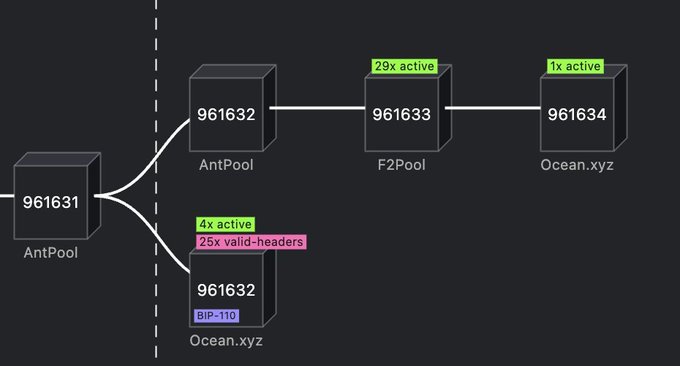Click the BIP-110 tag
This screenshot has width=680, height=366.
coord(216,315)
